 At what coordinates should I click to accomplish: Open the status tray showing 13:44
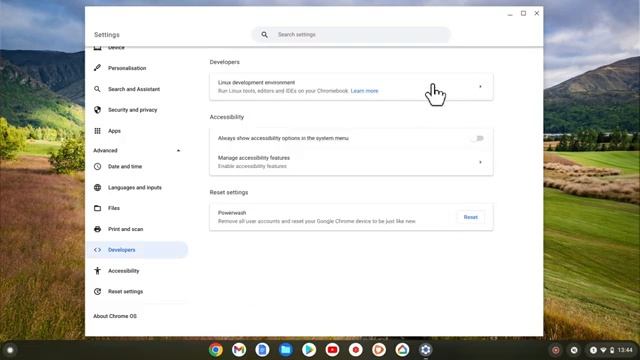pos(611,350)
